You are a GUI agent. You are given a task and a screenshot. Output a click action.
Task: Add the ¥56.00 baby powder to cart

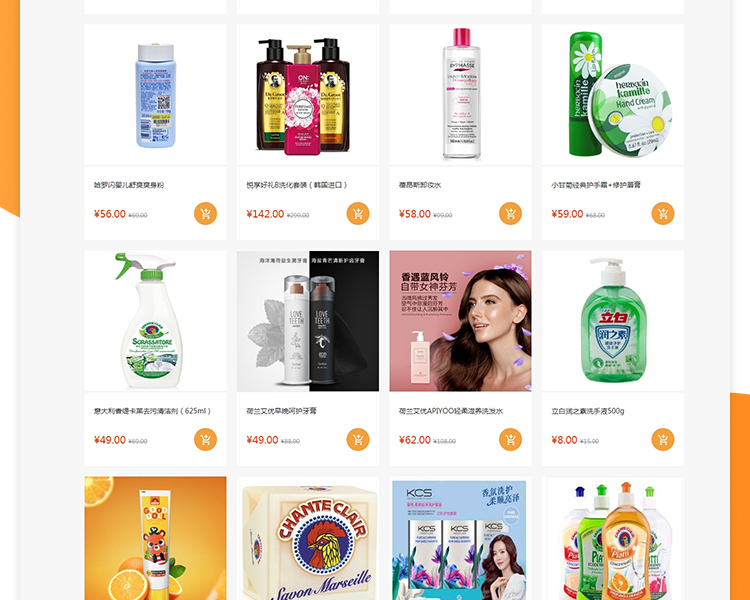205,213
